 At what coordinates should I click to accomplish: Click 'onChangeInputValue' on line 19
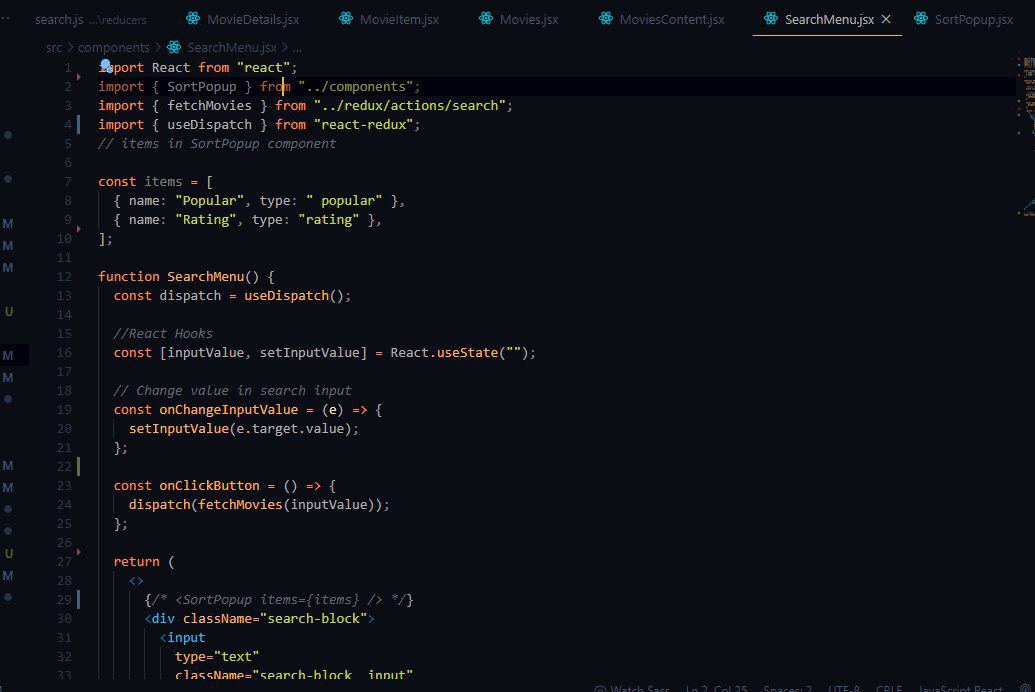pyautogui.click(x=228, y=409)
